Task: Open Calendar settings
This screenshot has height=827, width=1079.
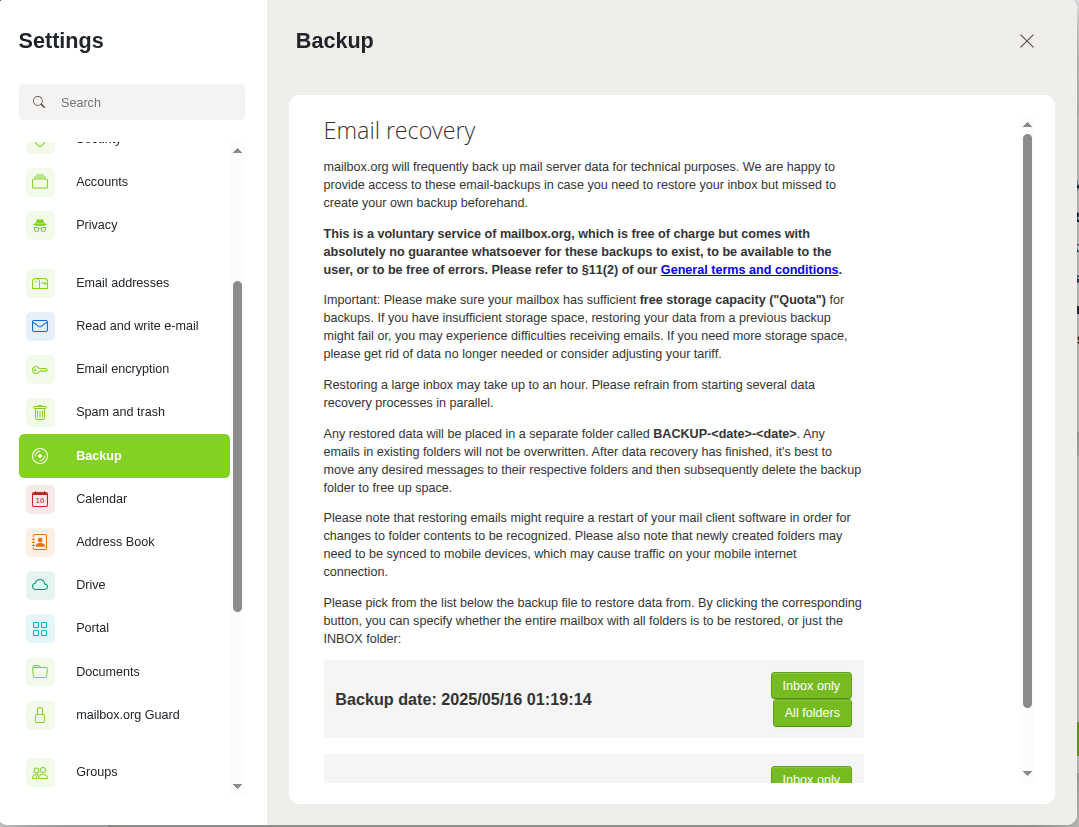Action: pos(125,499)
